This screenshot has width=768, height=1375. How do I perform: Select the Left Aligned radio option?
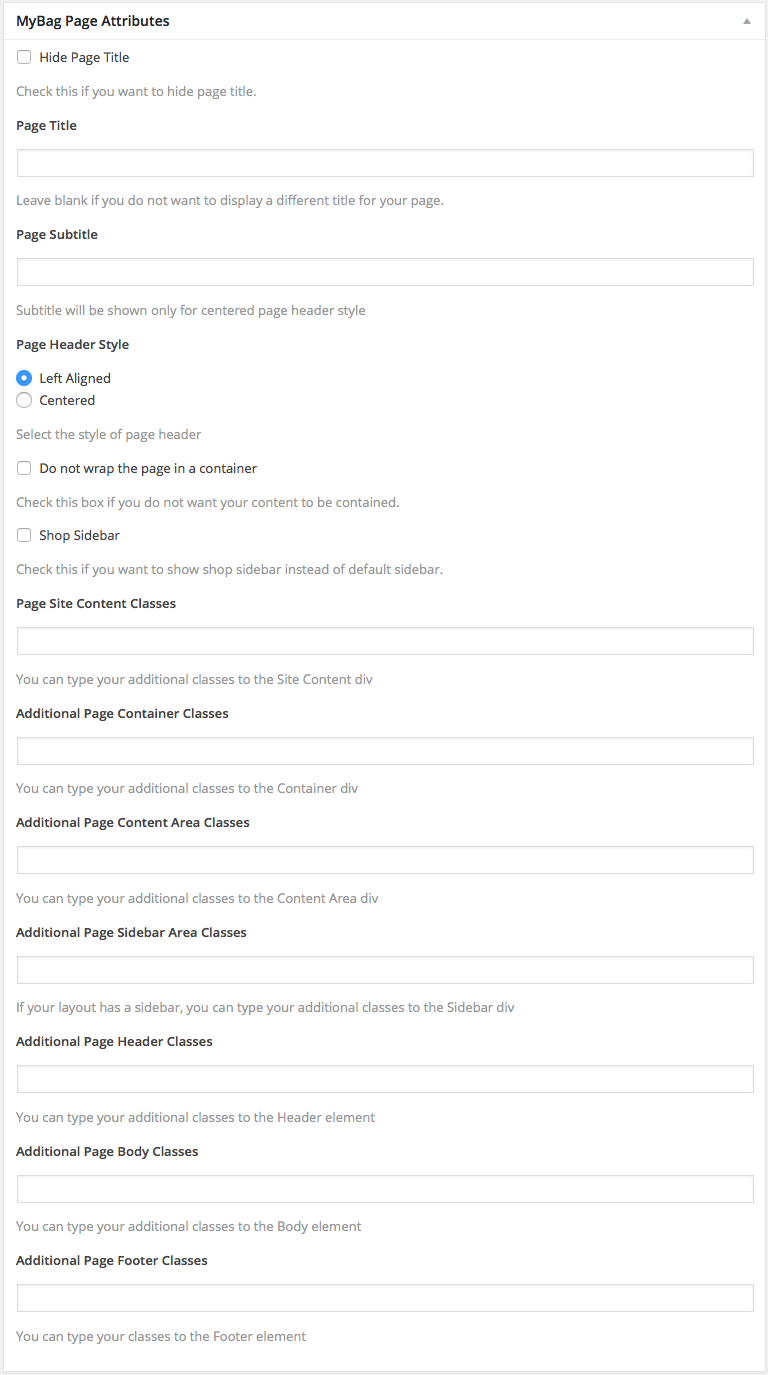coord(24,378)
